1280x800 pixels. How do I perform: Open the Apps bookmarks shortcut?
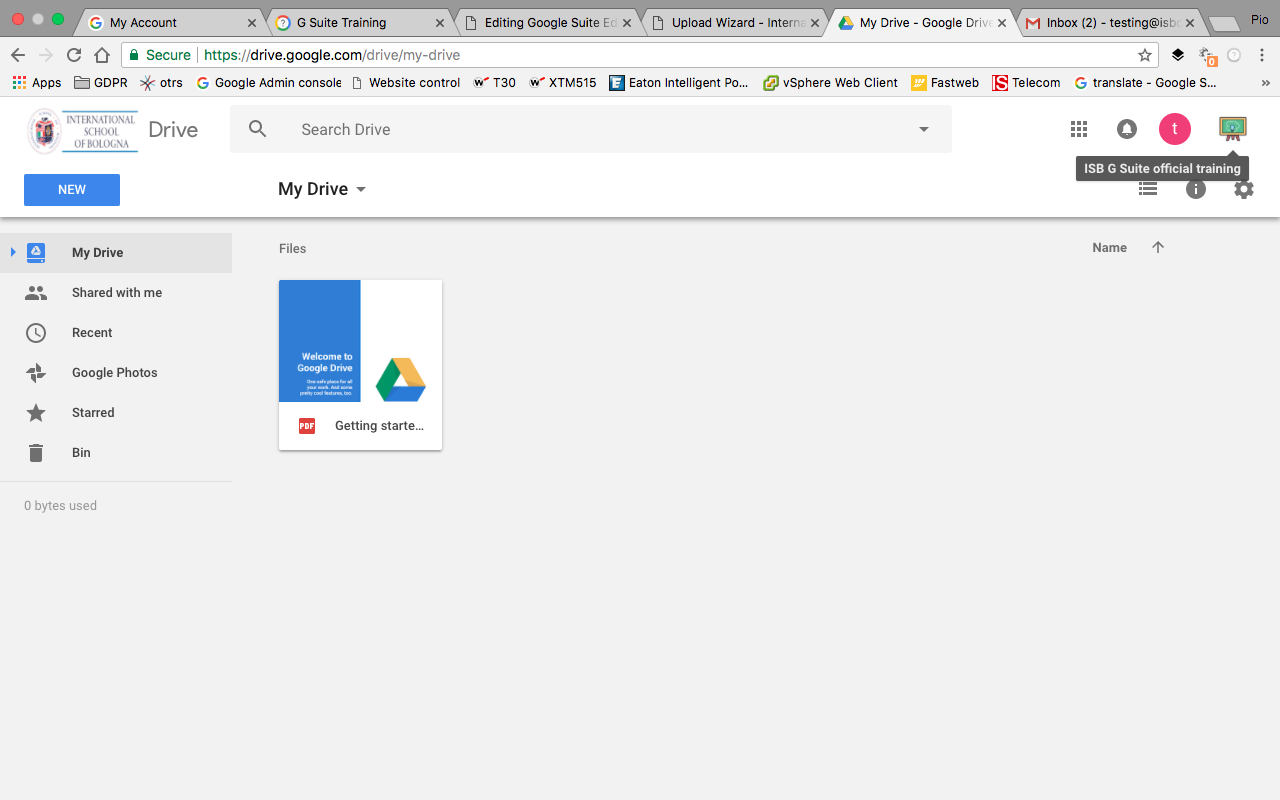click(37, 83)
